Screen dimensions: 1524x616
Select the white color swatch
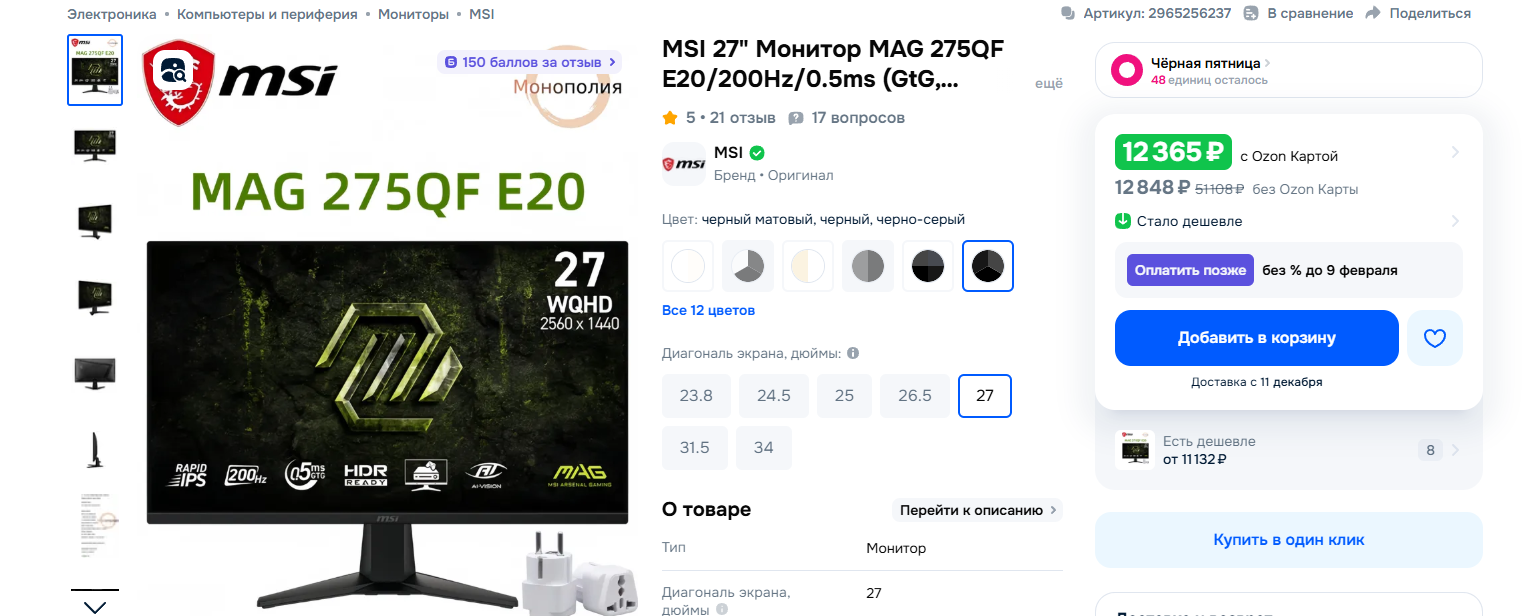click(x=688, y=266)
